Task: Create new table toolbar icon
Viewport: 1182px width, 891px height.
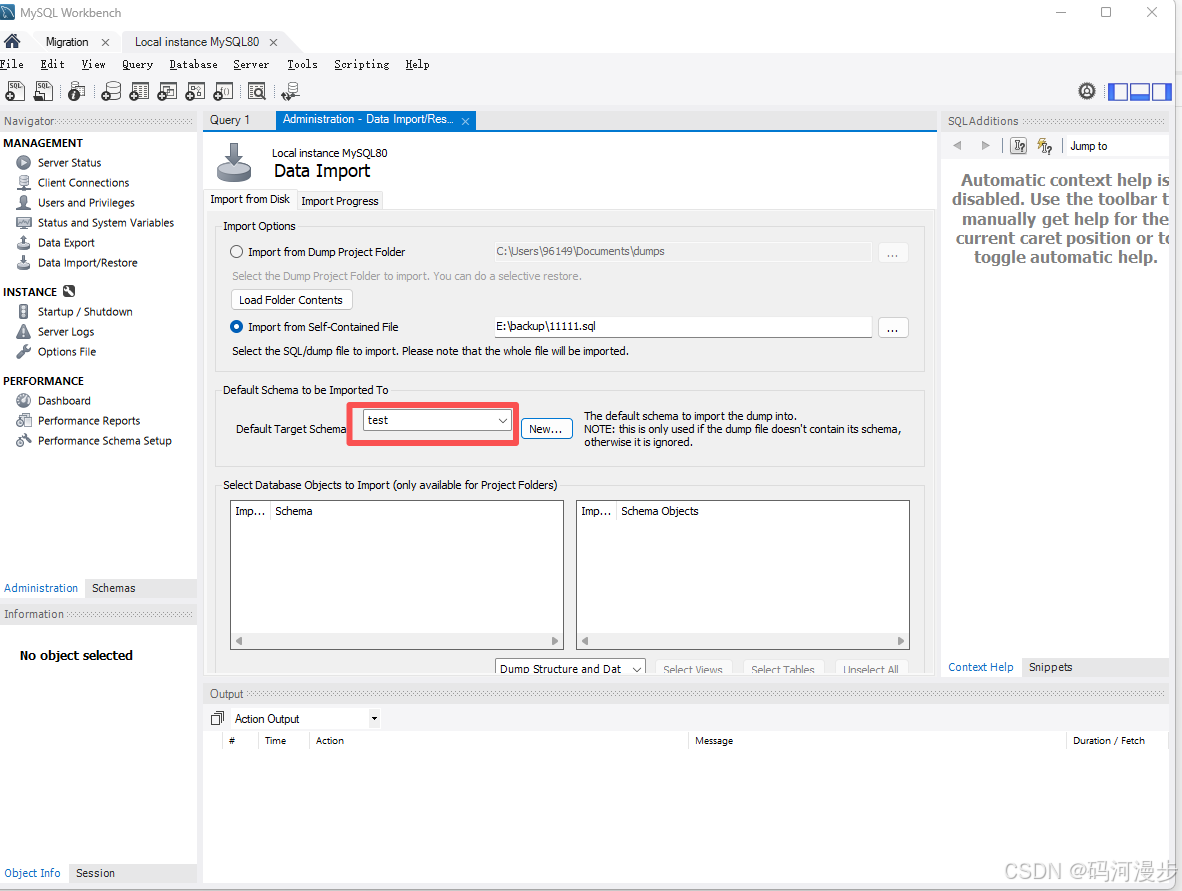Action: click(139, 91)
